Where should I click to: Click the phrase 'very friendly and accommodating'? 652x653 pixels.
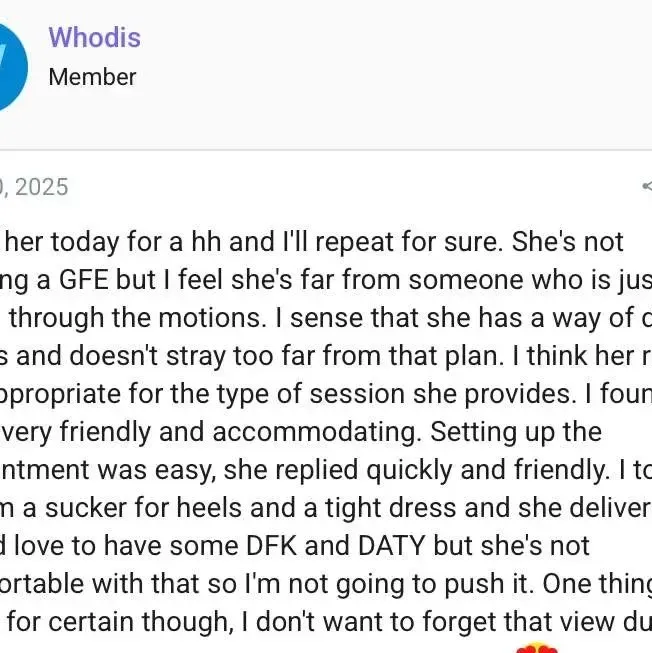point(207,432)
